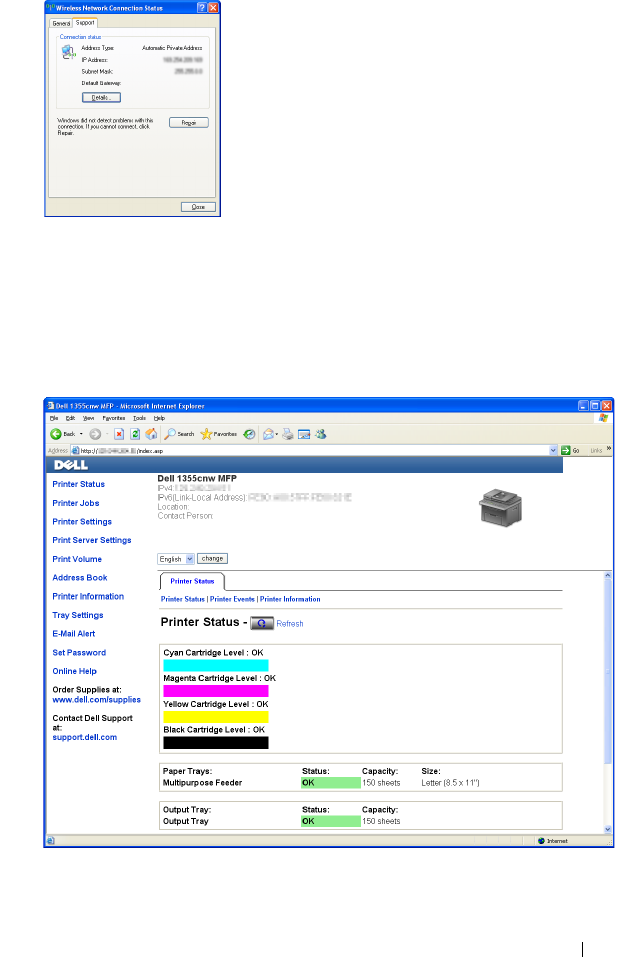Viewport: 641px width, 957px height.
Task: Open Print Server Settings link
Action: coord(92,540)
